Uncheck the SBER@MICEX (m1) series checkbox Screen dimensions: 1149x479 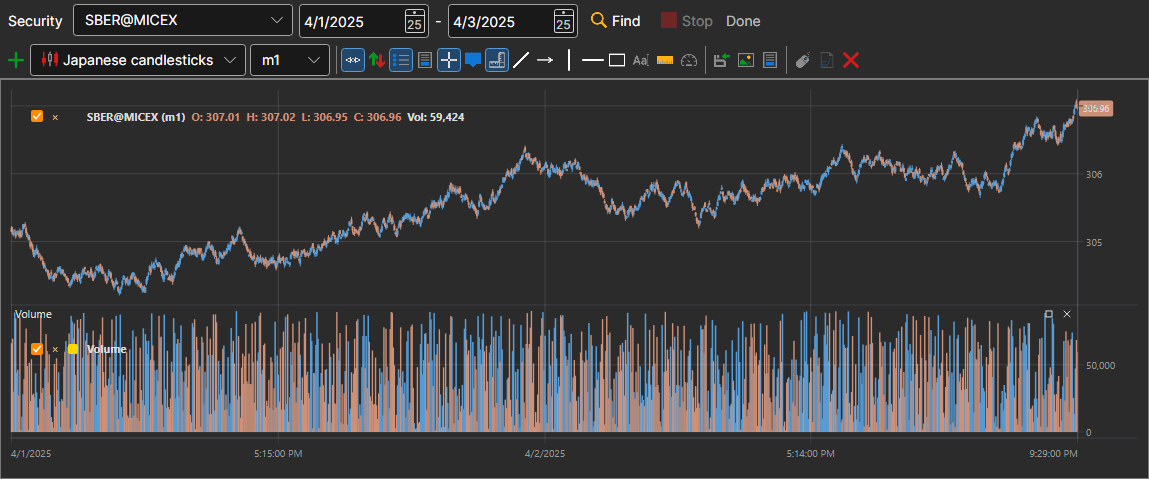point(37,116)
